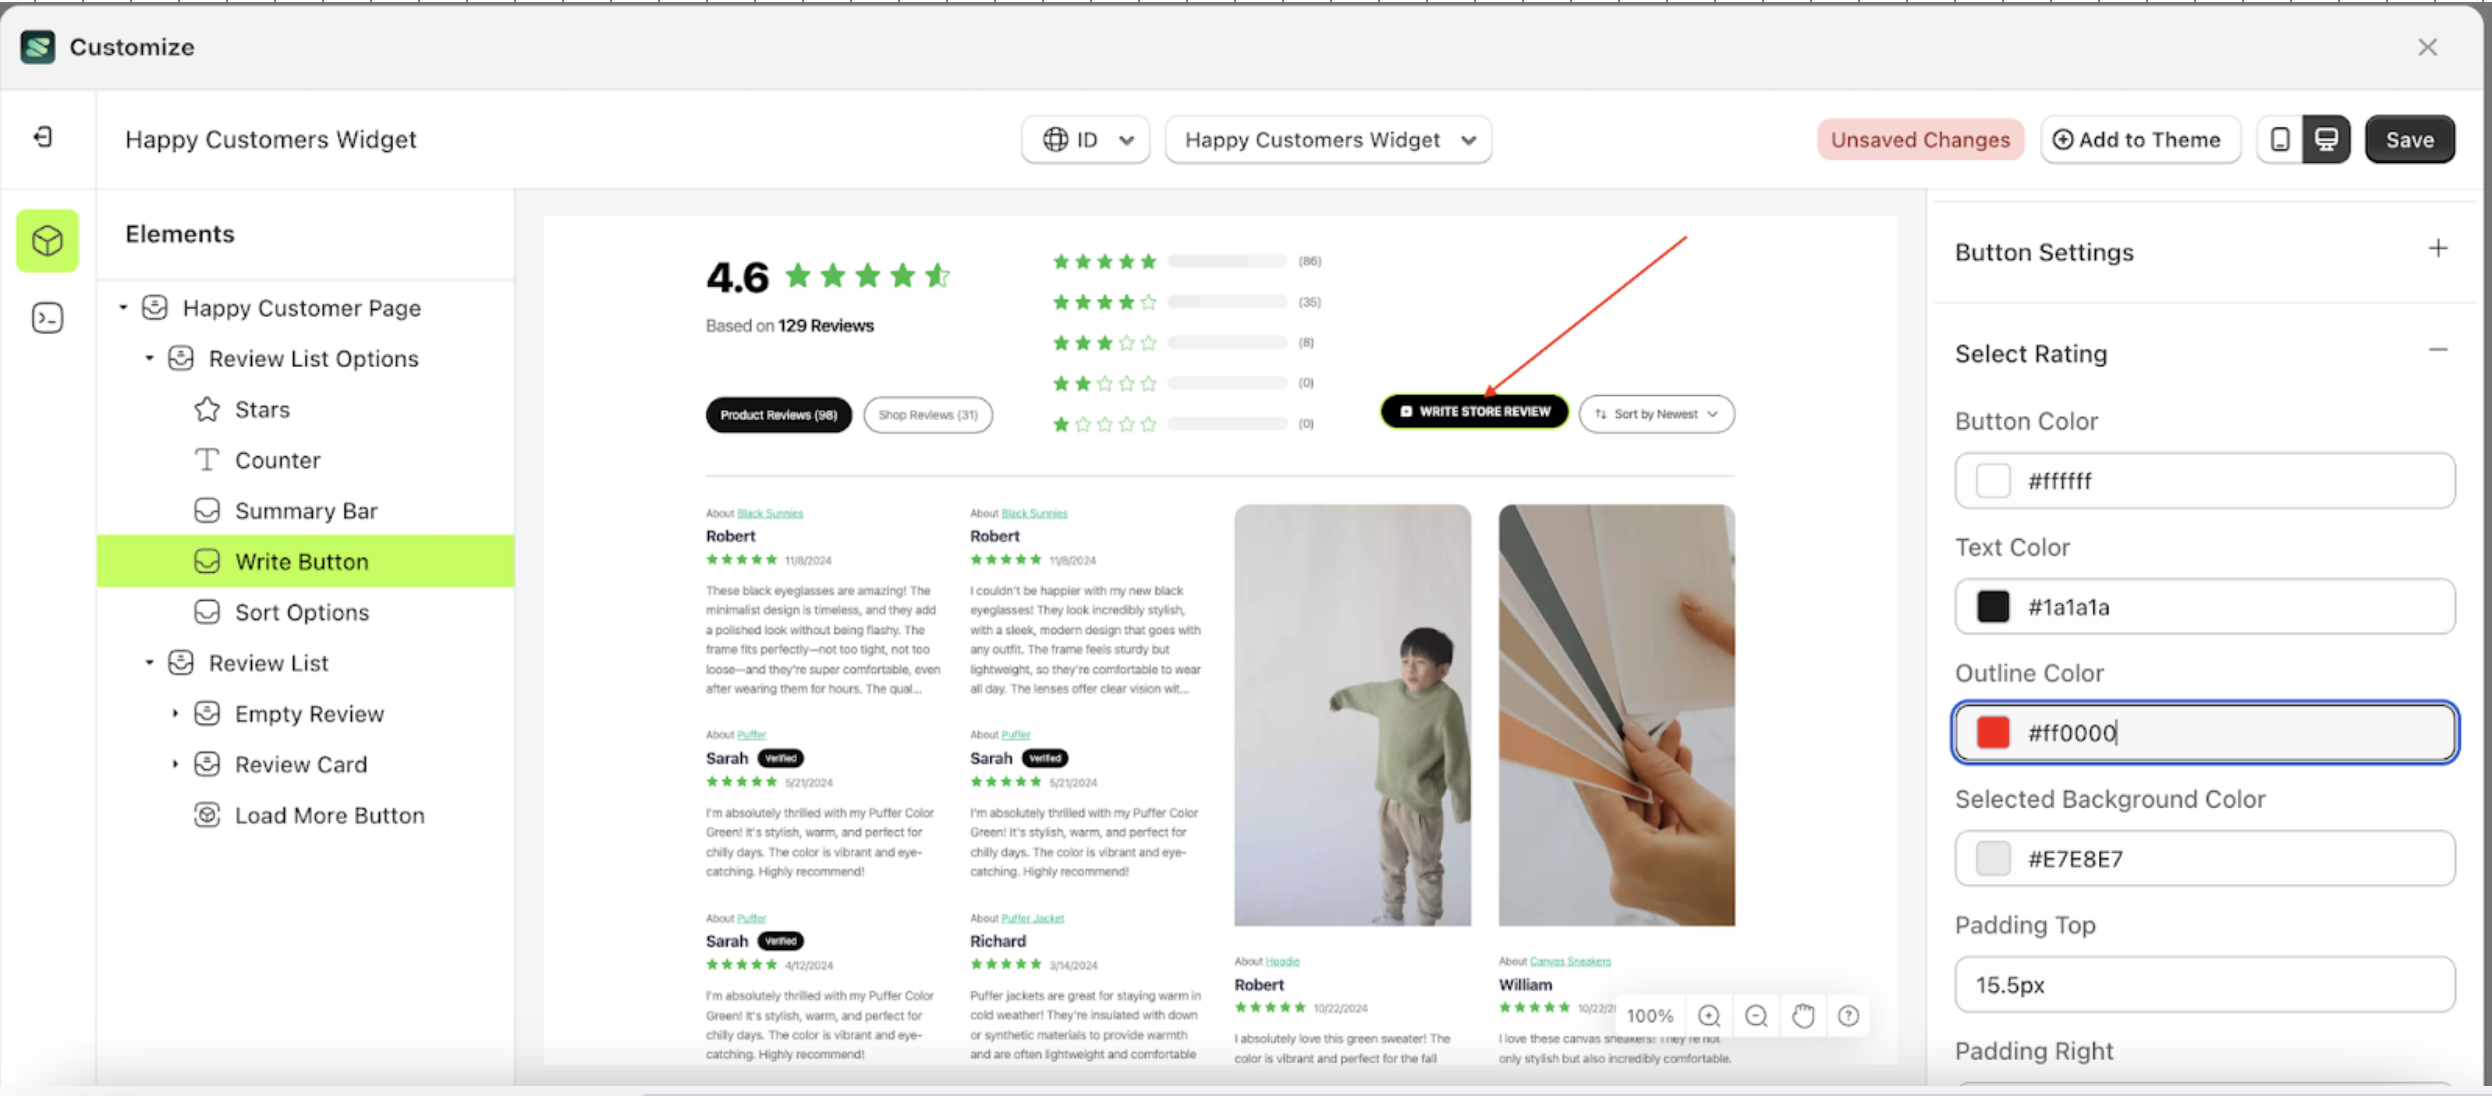Switch to the Product Reviews tab
The width and height of the screenshot is (2492, 1096).
point(778,414)
